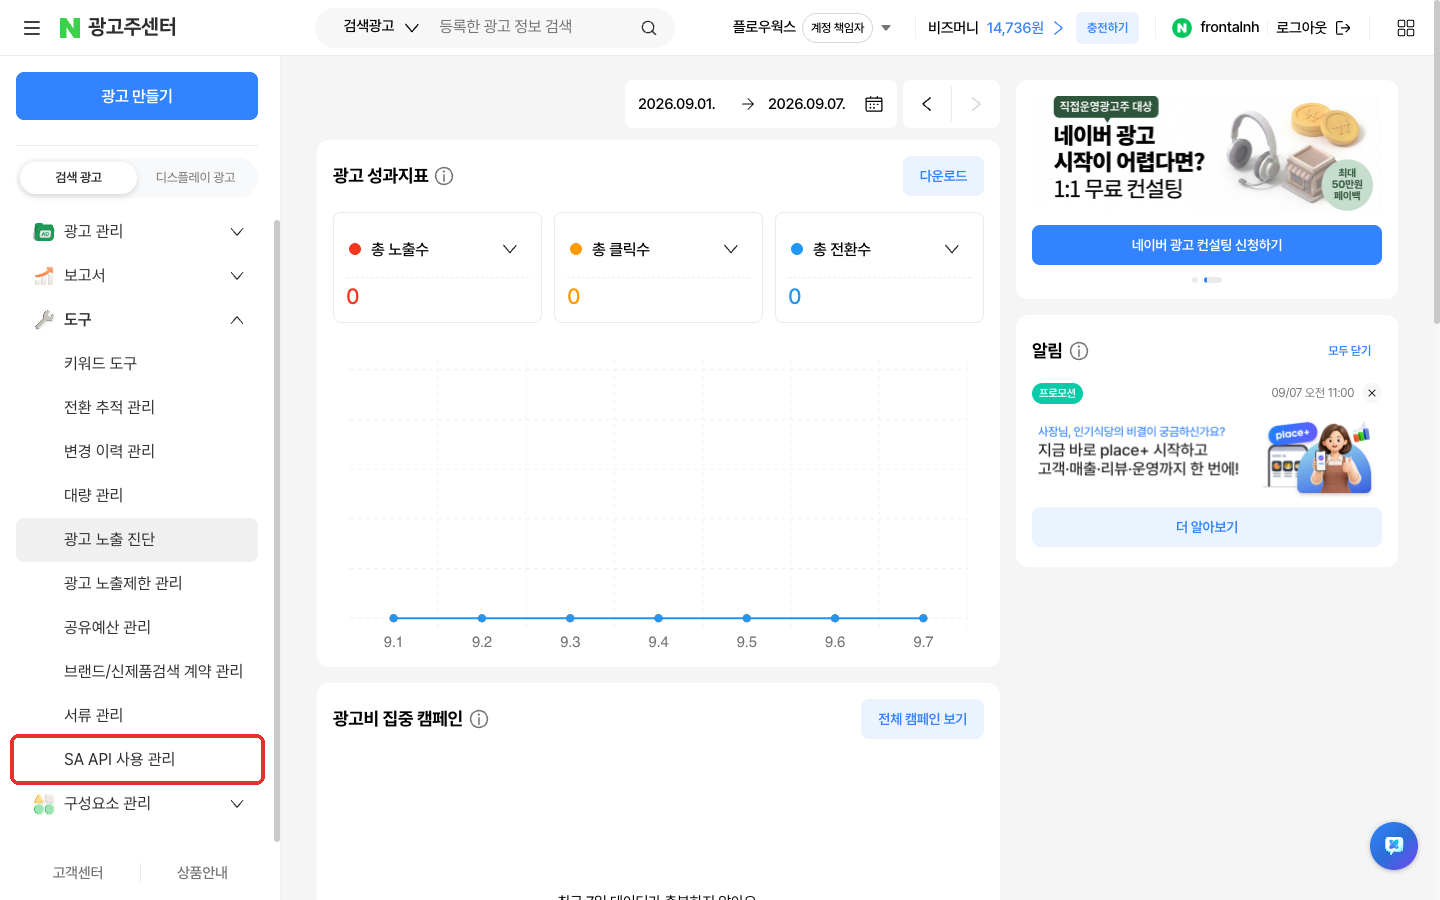Expand the 구성요소 관리 chevron
Screen dimensions: 1440x900
click(237, 804)
